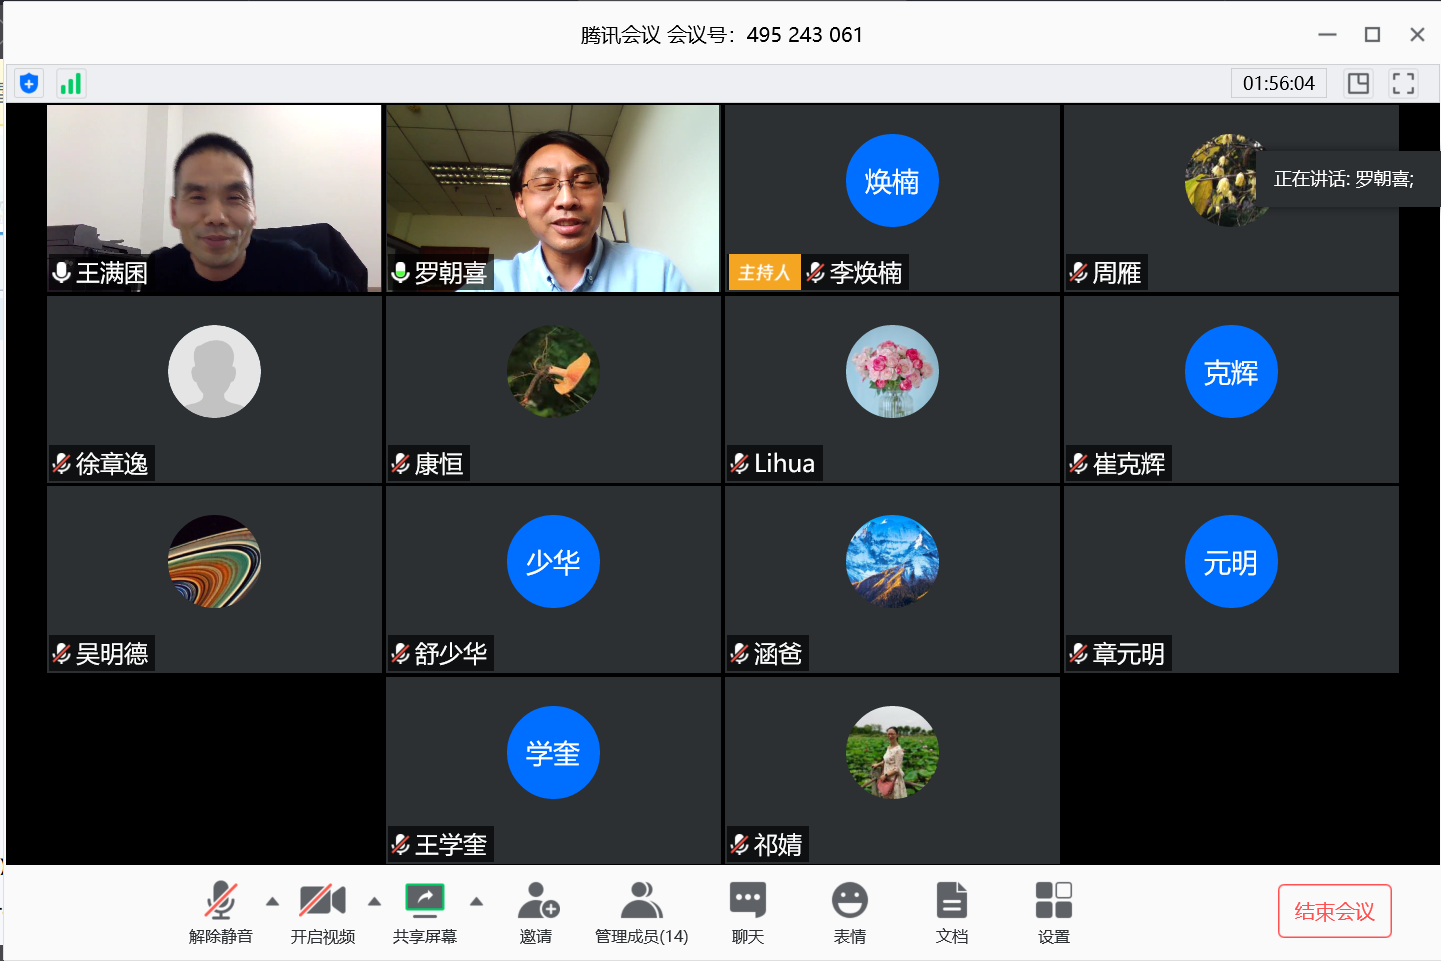Open the layout switch icon

point(1358,83)
